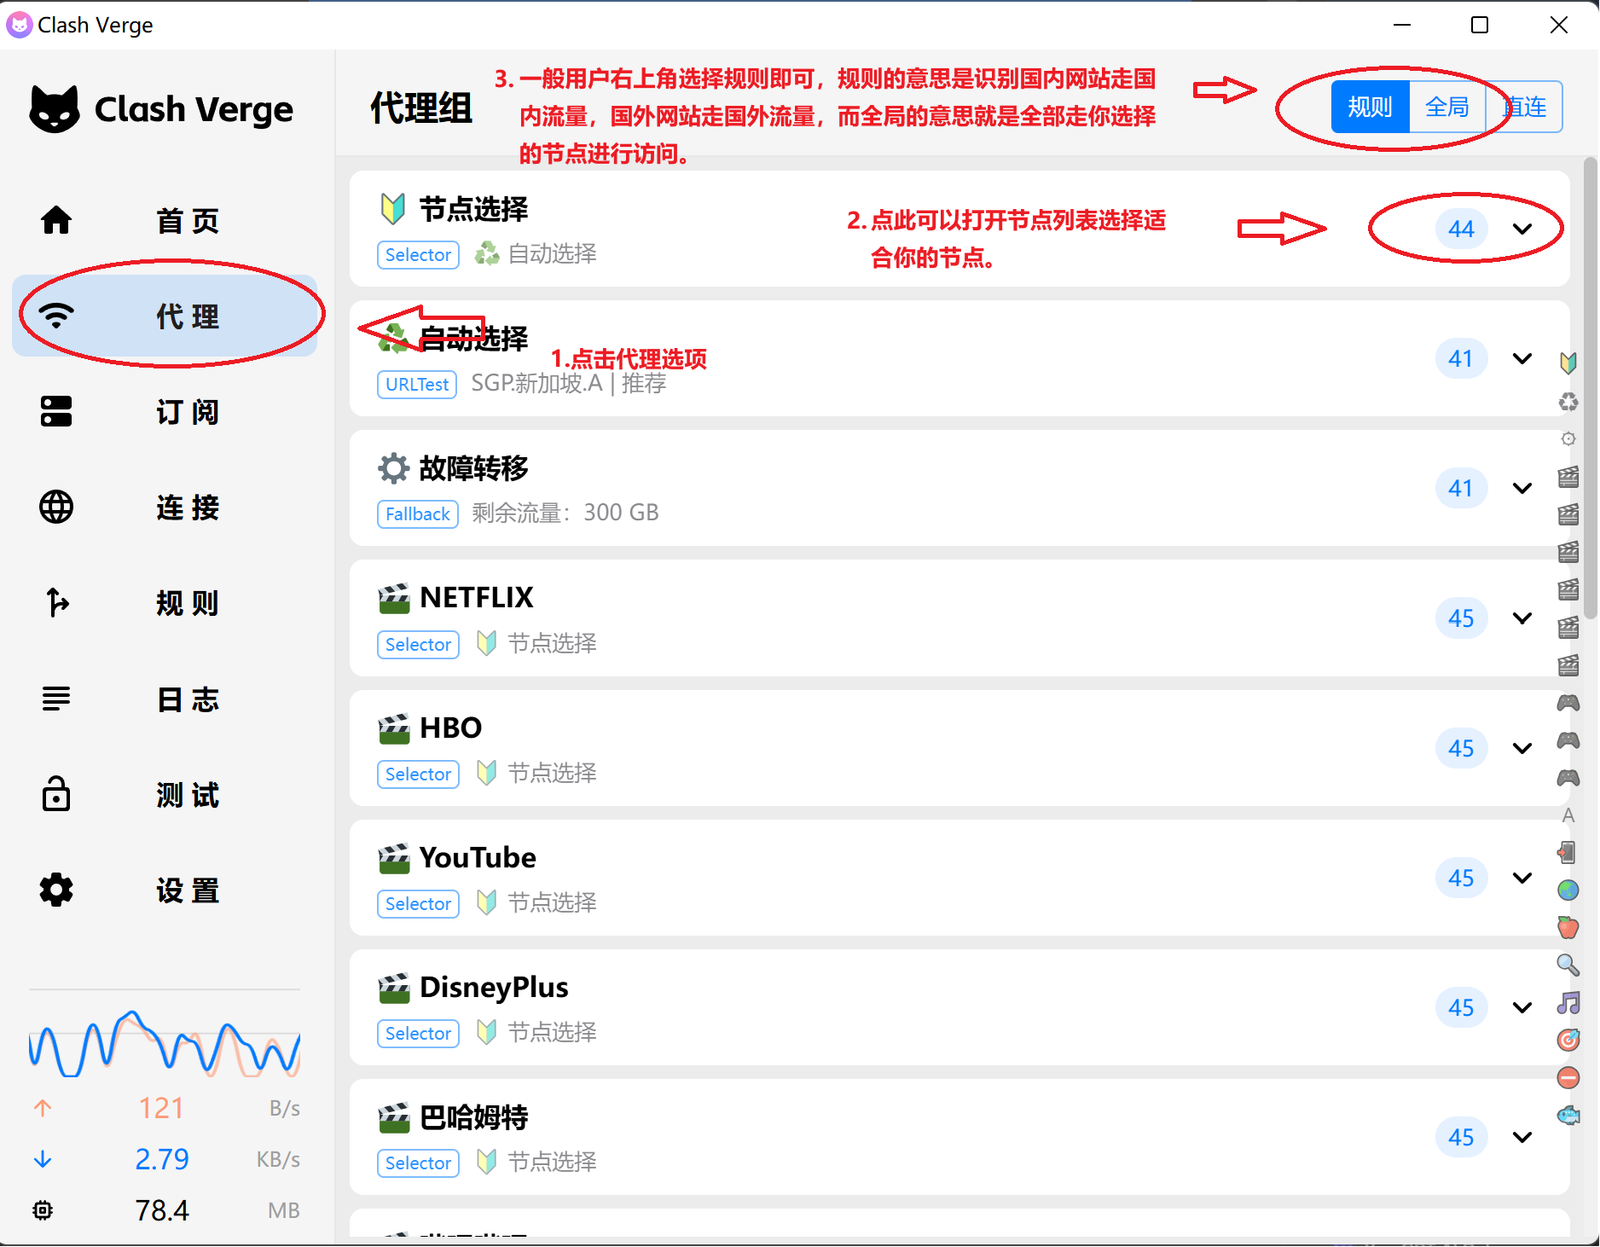
Task: Click the node count 45 on 巴哈姆特
Action: click(1461, 1138)
